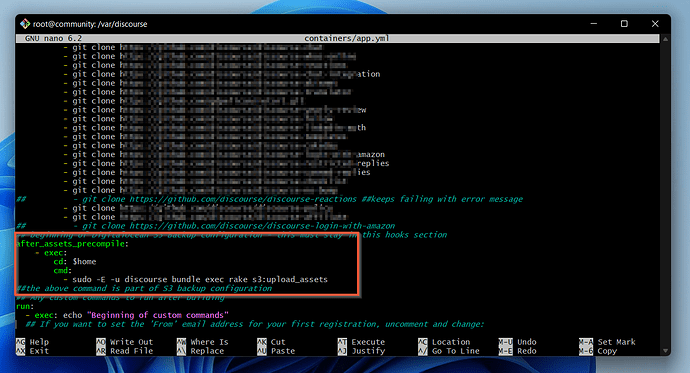
Task: Click the 's3:upload_assets' text
Action: coord(290,279)
